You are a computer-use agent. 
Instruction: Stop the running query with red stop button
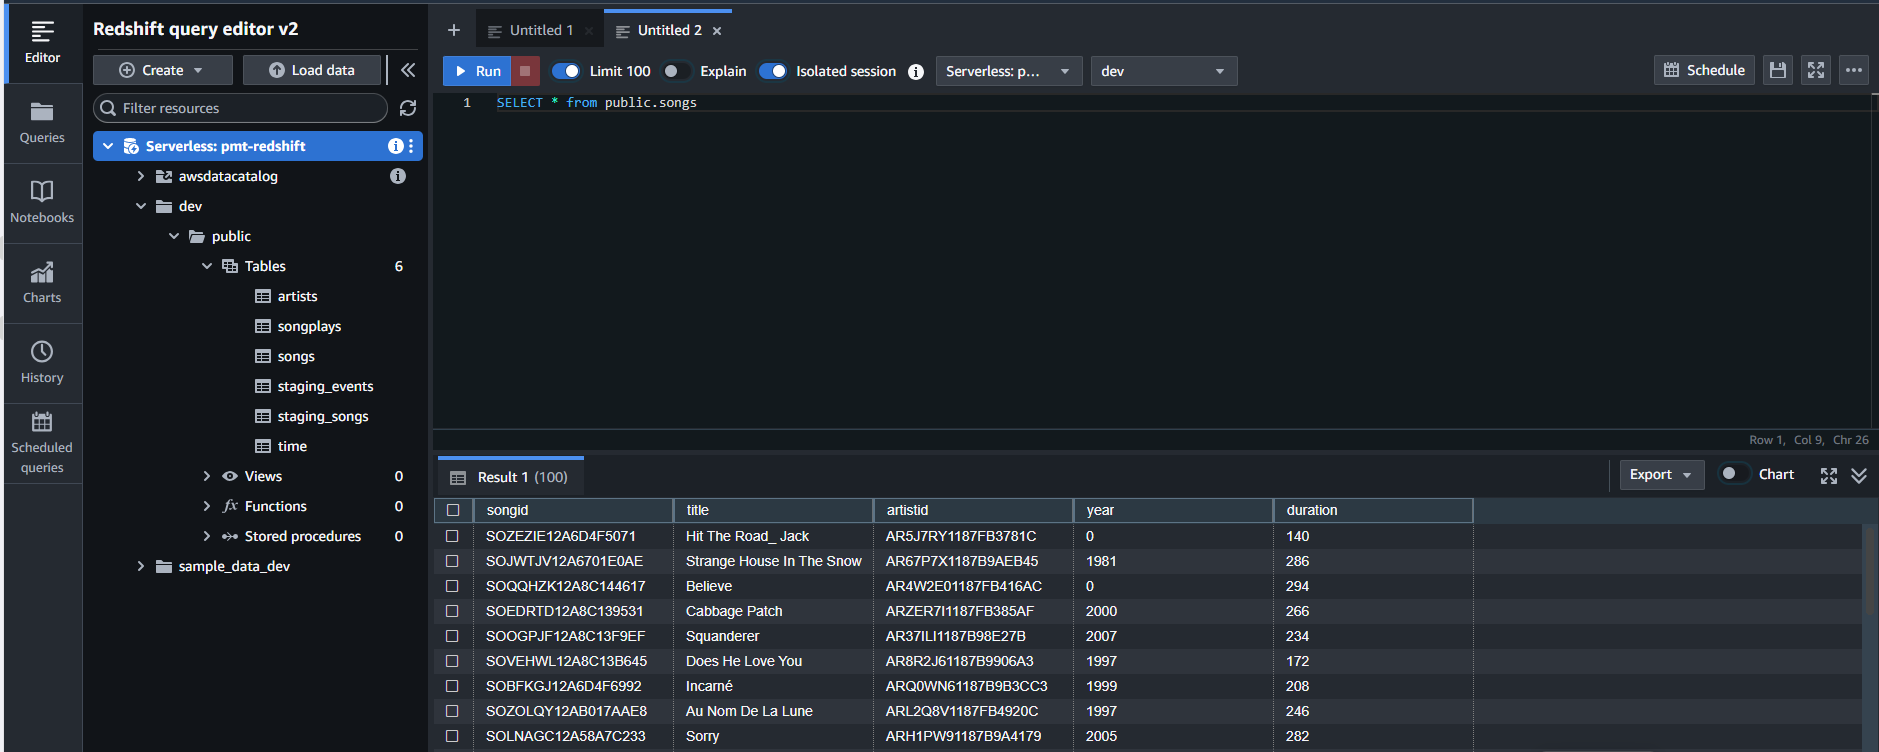525,71
